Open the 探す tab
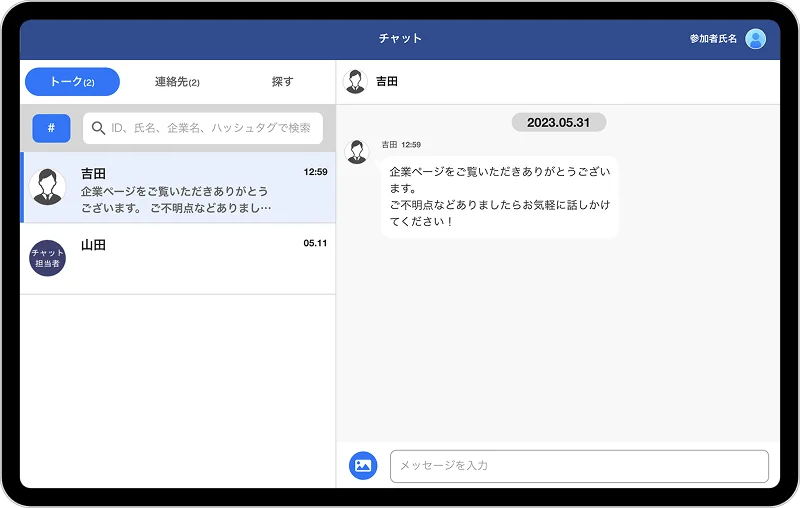 [x=282, y=82]
